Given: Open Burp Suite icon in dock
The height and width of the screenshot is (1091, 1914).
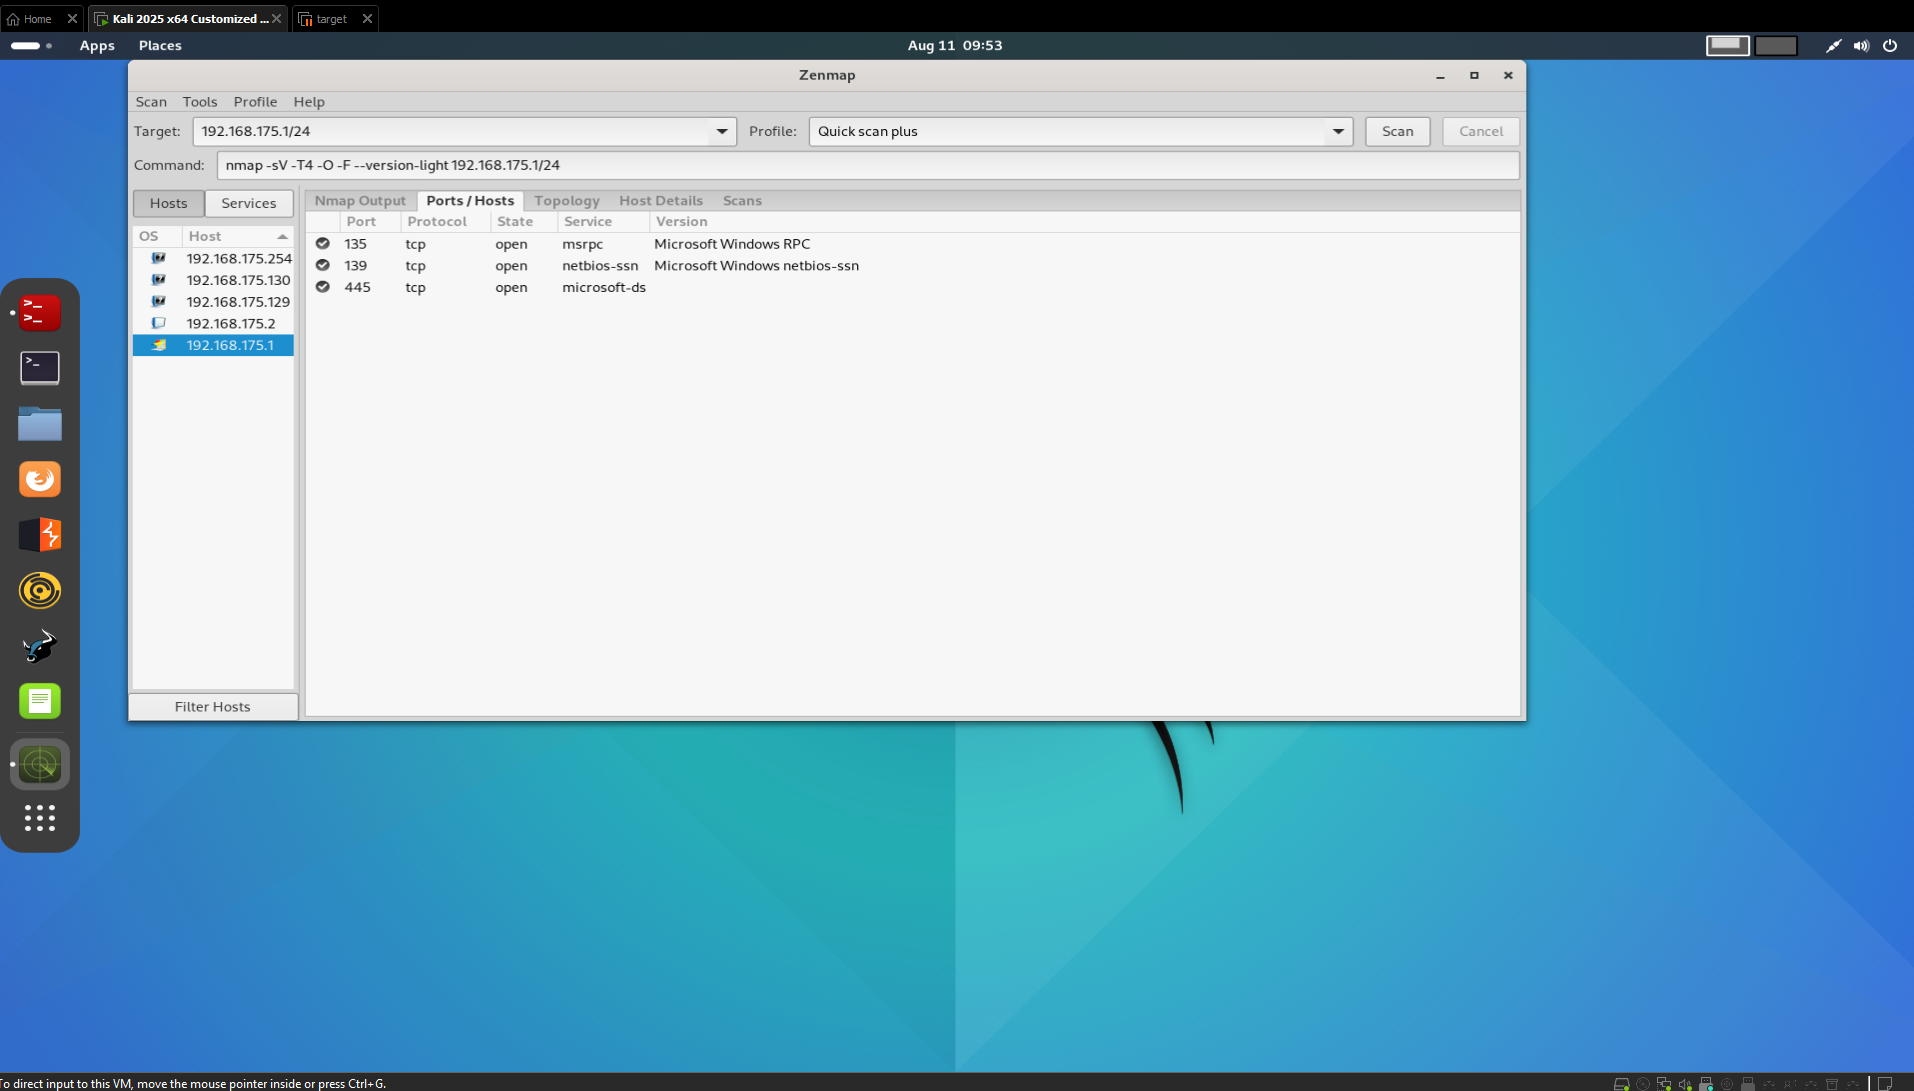Looking at the screenshot, I should coord(40,535).
